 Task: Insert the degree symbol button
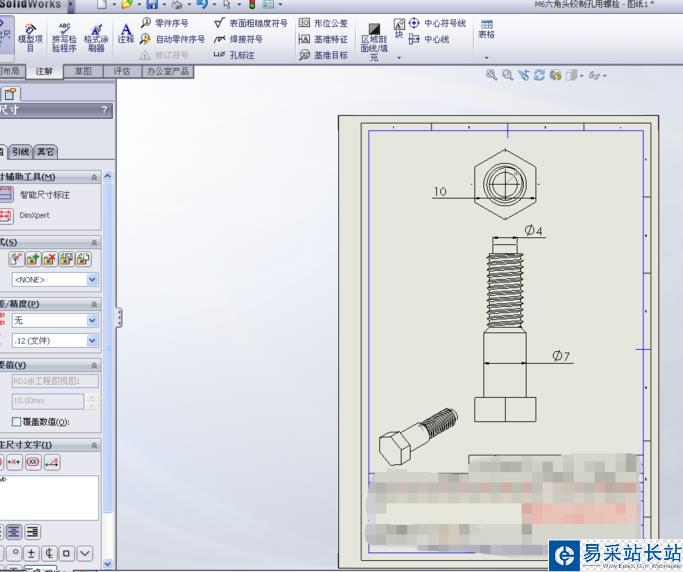pos(15,553)
